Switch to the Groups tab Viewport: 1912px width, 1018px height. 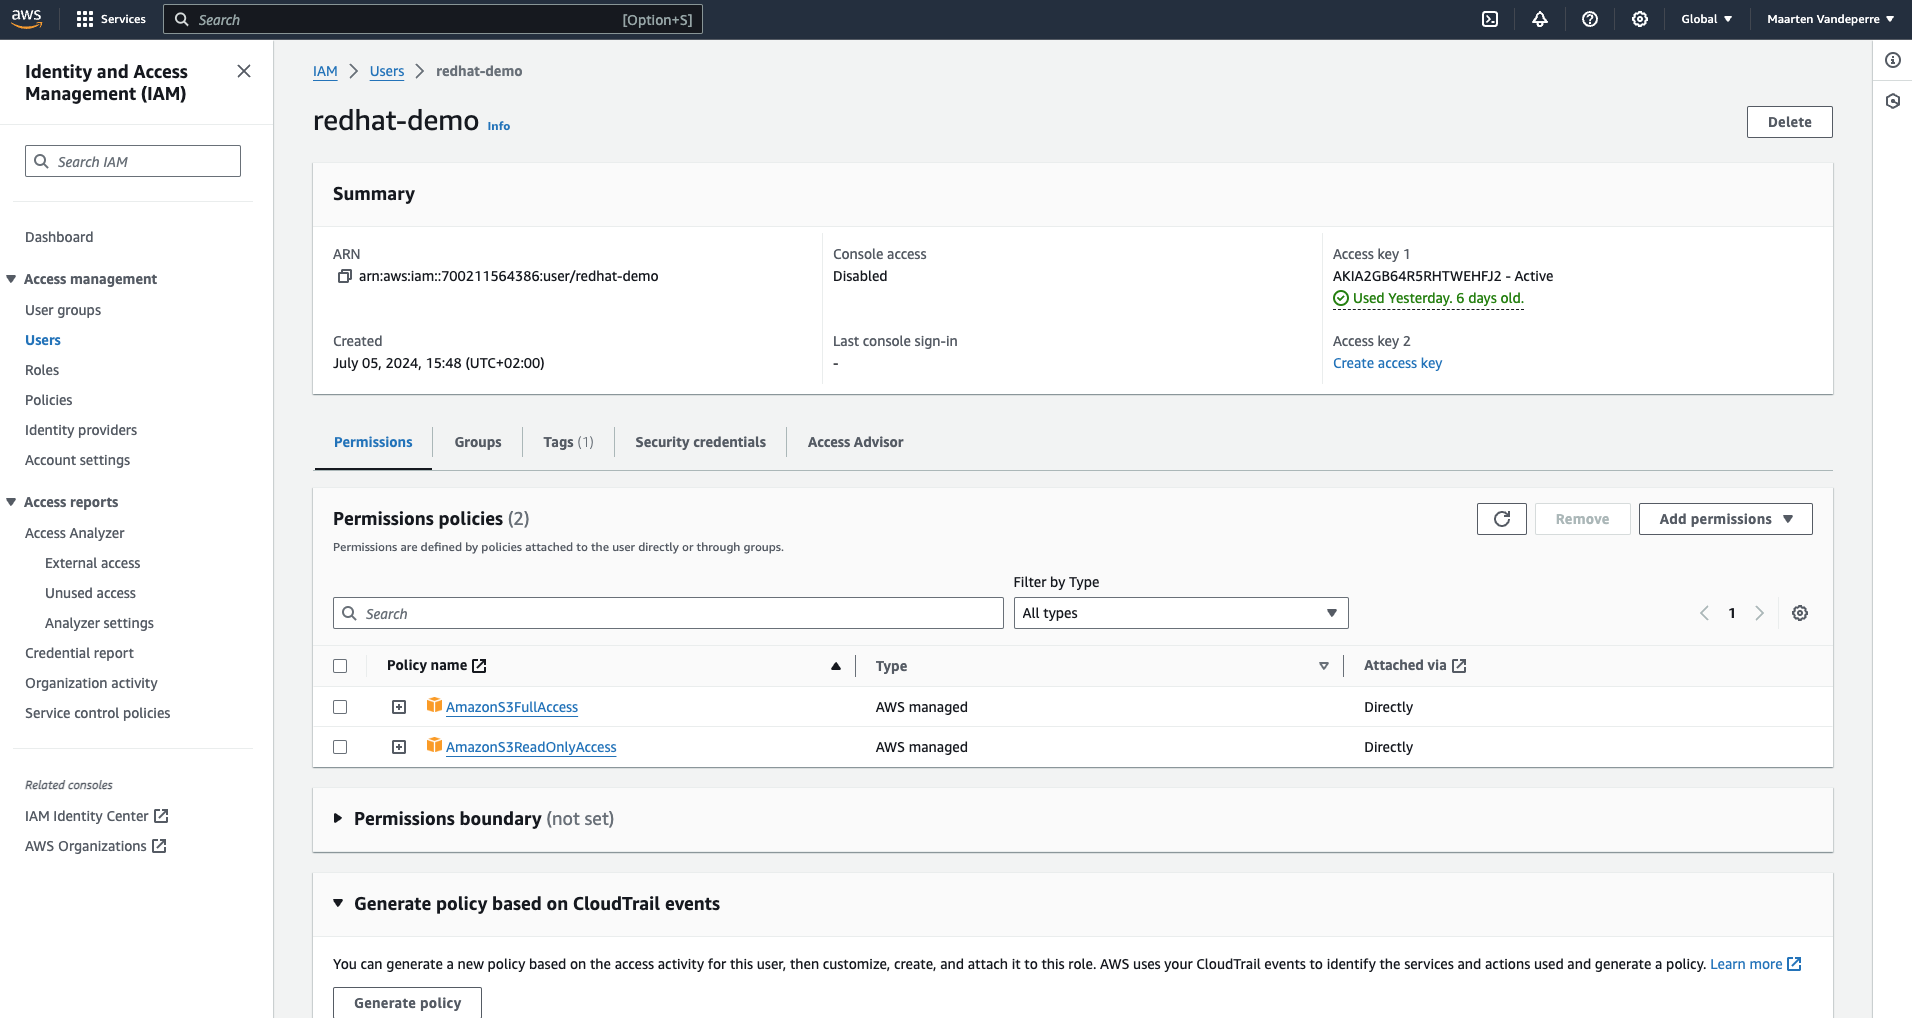click(x=478, y=442)
